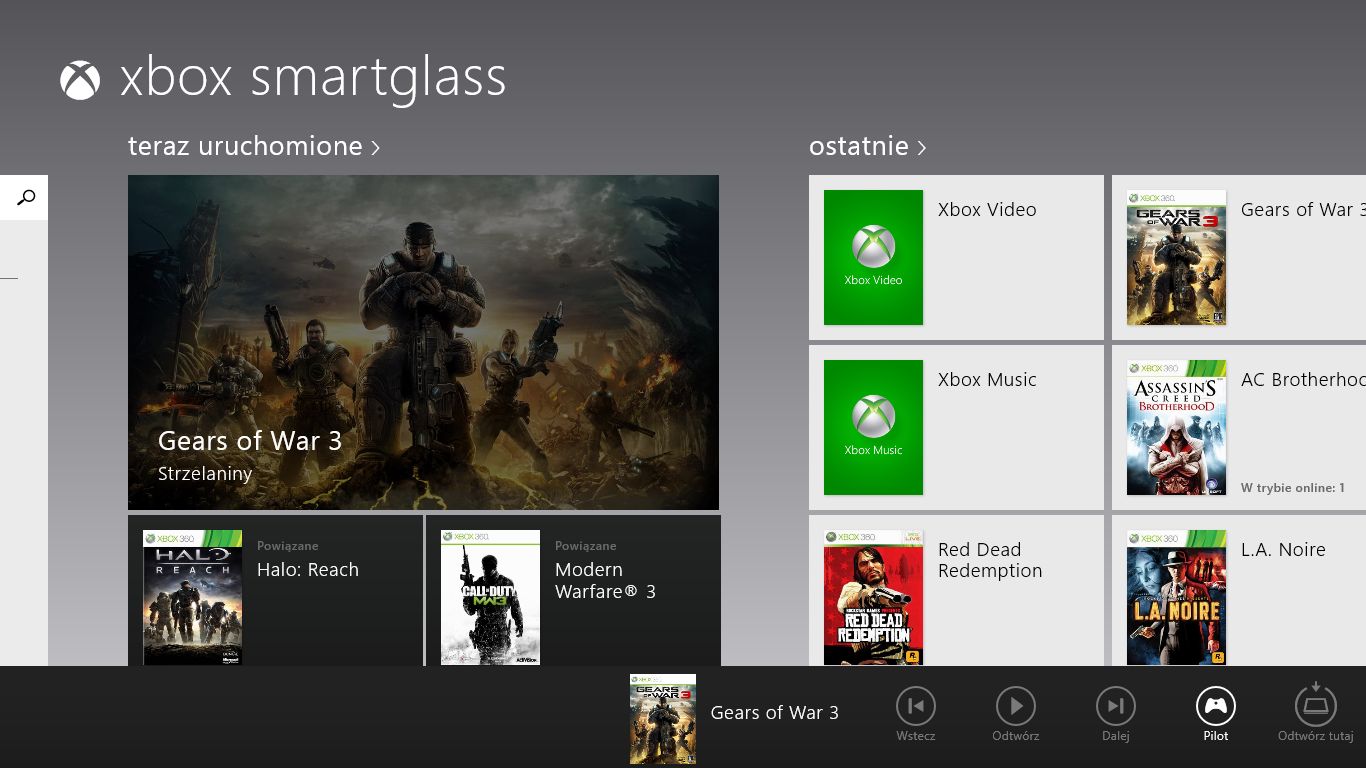Open the search magnifier icon
Screen dimensions: 1366x768
(x=26, y=197)
